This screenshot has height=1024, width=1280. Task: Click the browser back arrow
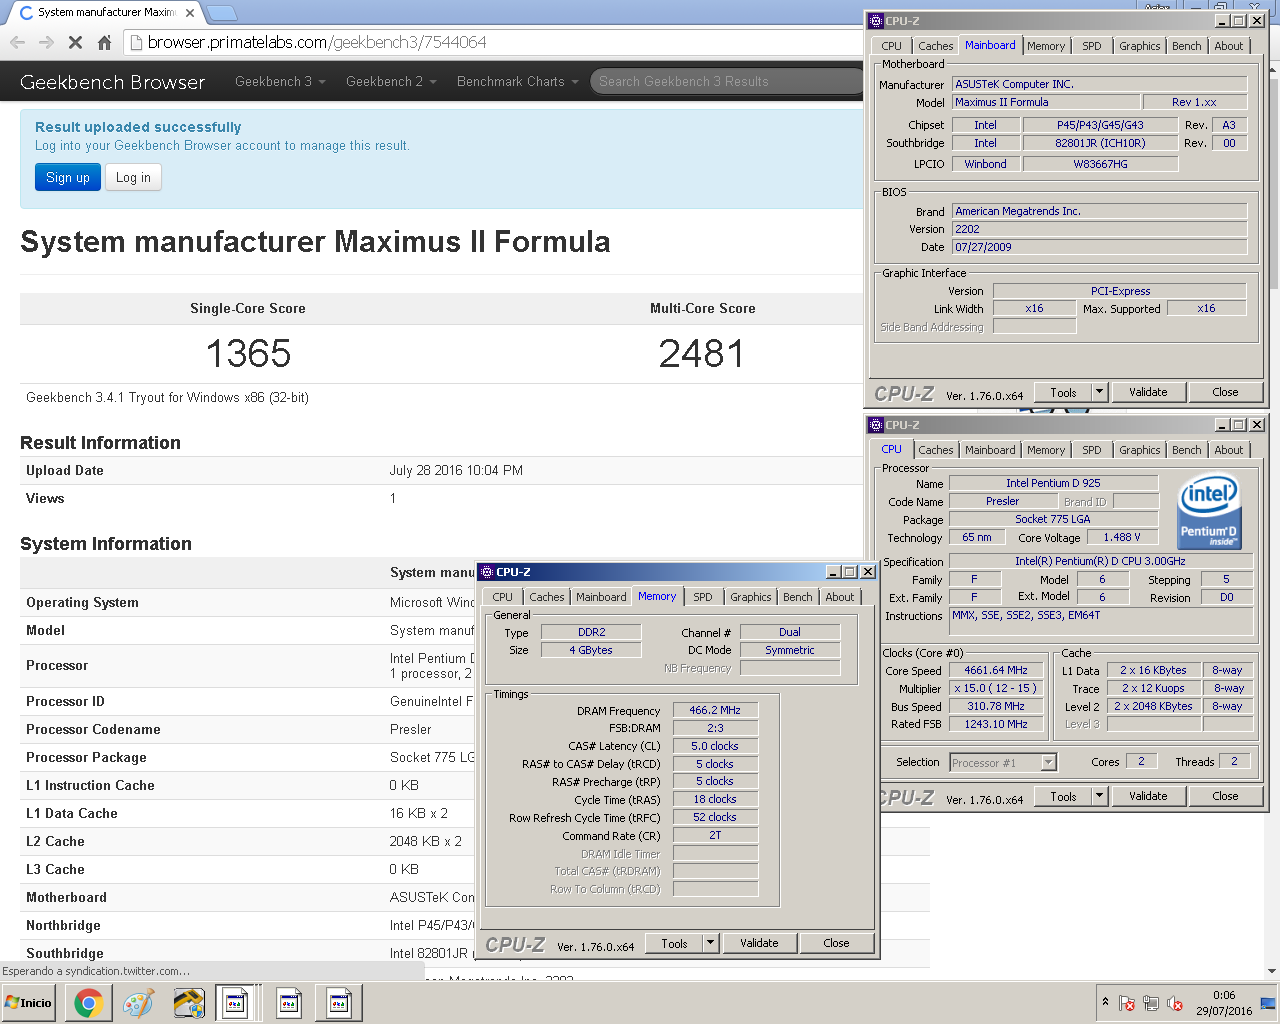click(17, 42)
